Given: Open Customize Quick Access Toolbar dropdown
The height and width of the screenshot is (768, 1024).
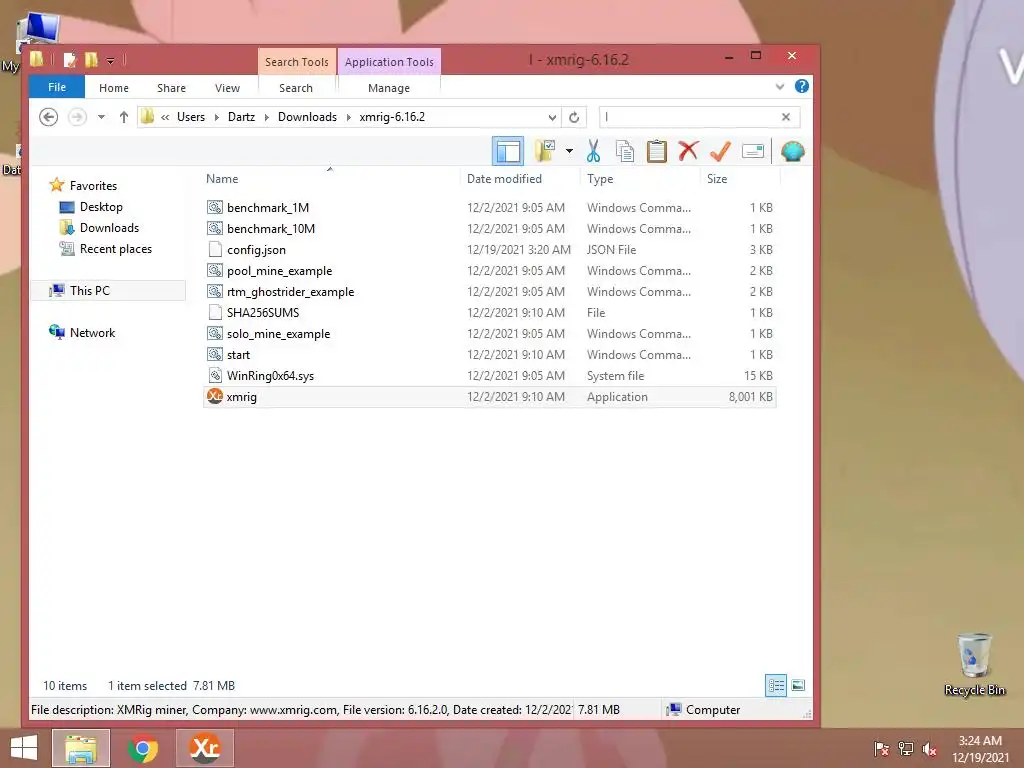Looking at the screenshot, I should 110,61.
